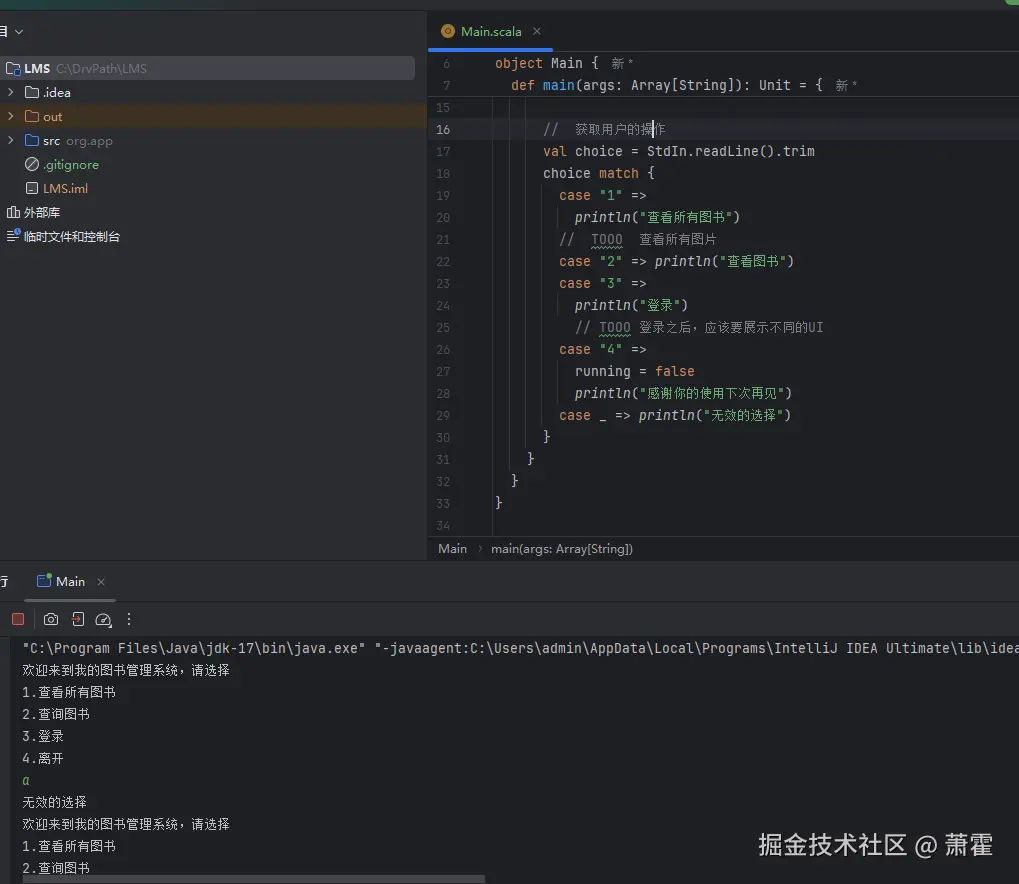
Task: Select the LMS.iml file
Action: [x=65, y=188]
